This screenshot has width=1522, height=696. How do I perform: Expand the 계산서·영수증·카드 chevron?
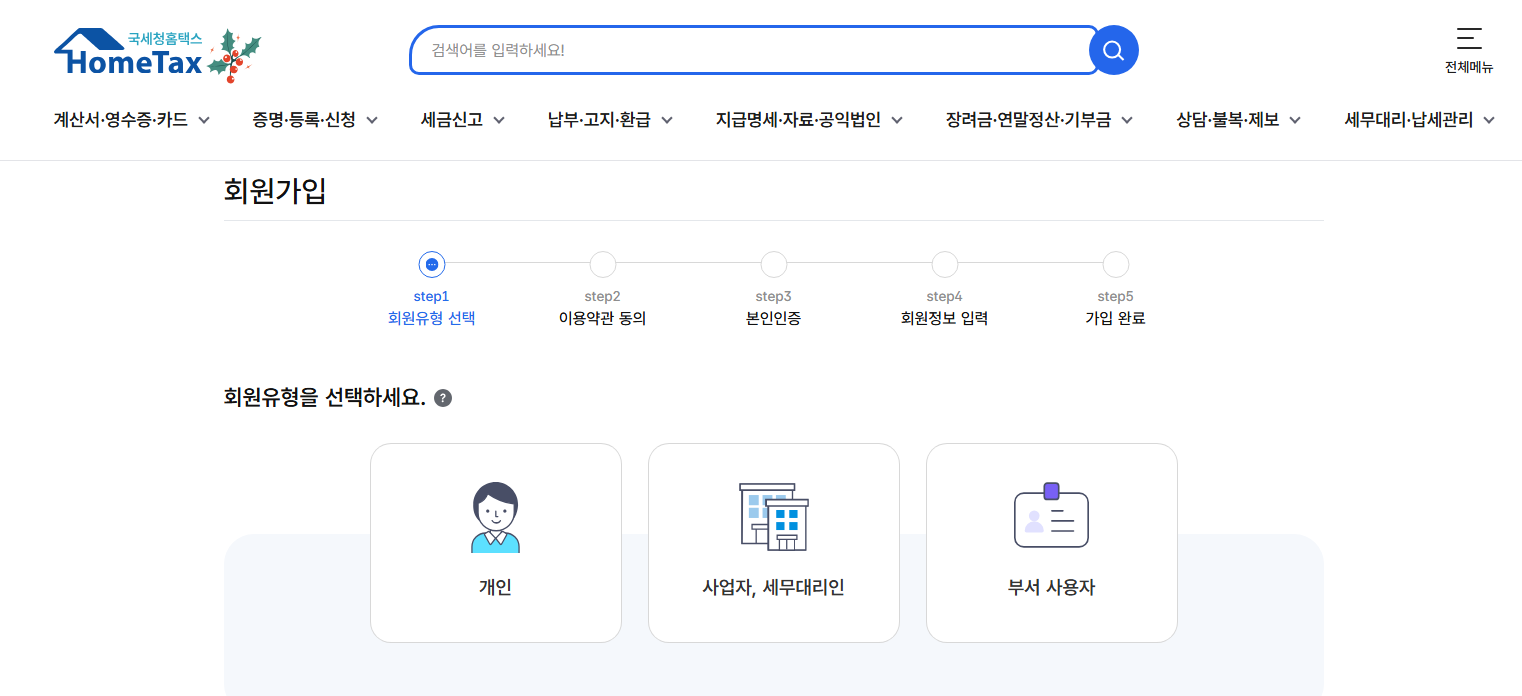pos(204,120)
